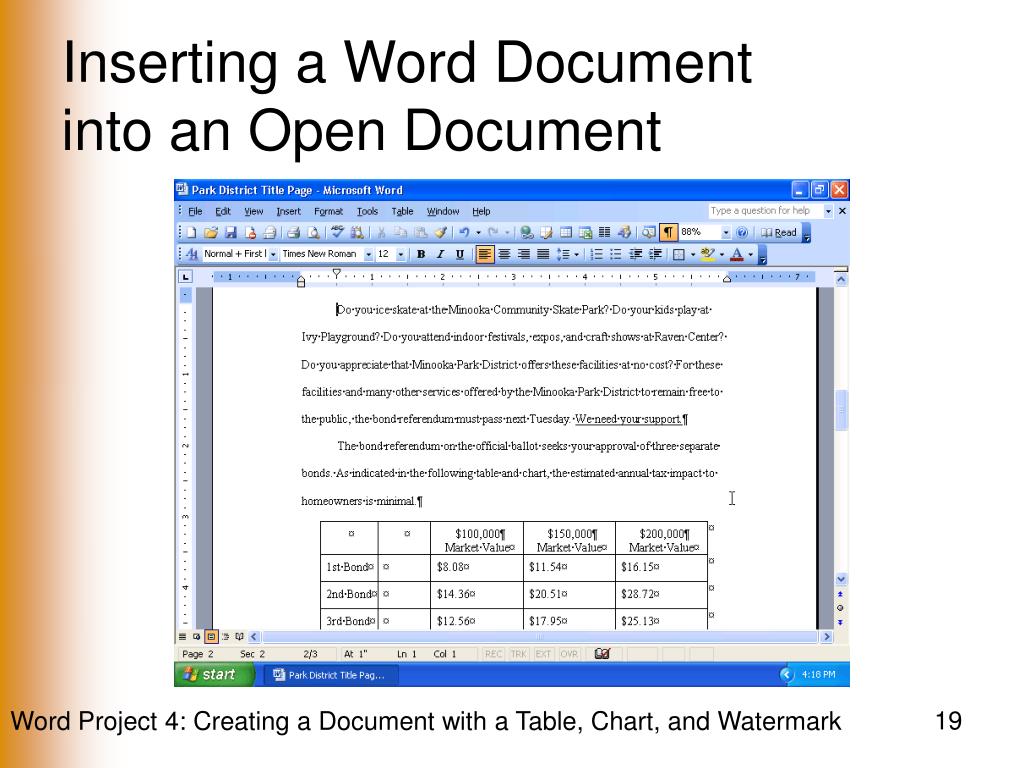The image size is (1024, 768).
Task: Click the Undo arrow icon
Action: (x=464, y=232)
